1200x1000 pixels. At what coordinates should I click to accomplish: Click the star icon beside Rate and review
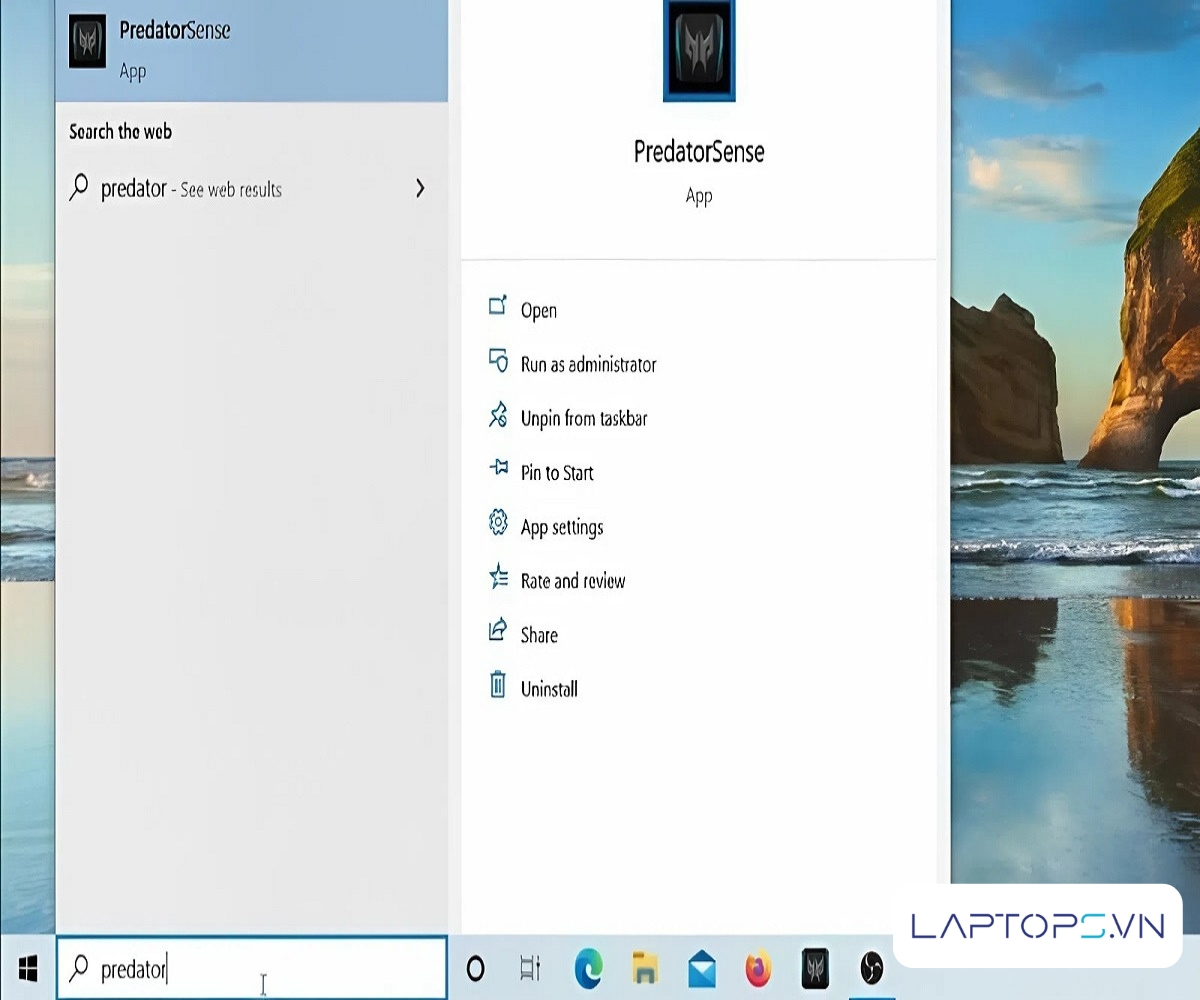pyautogui.click(x=498, y=576)
